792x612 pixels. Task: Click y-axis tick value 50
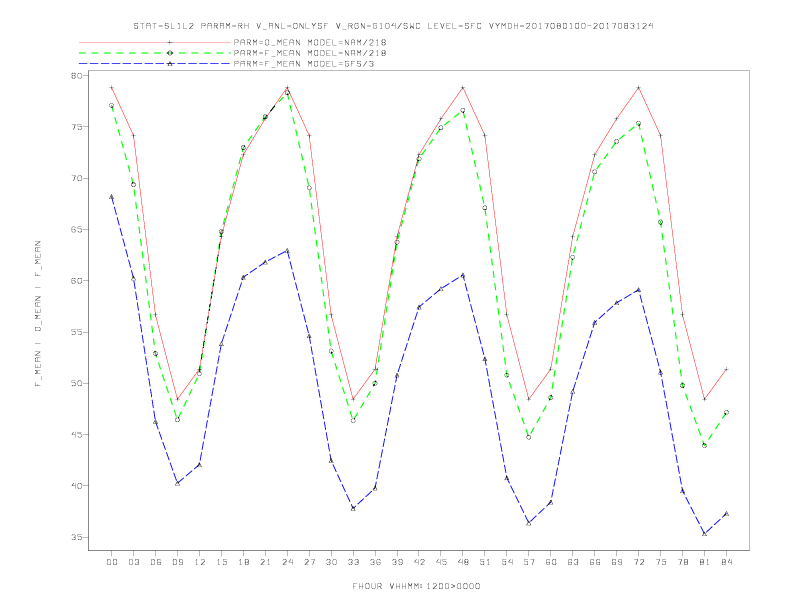point(77,383)
